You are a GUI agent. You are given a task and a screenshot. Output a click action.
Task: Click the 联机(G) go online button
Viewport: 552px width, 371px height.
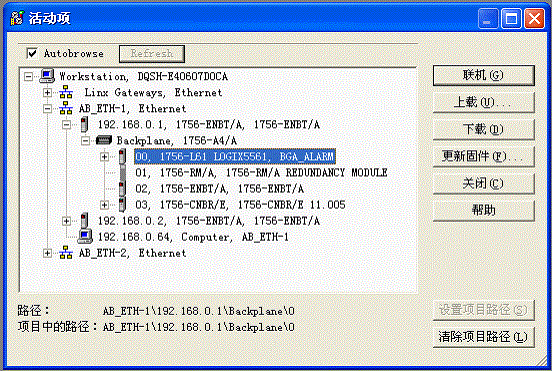(x=483, y=75)
